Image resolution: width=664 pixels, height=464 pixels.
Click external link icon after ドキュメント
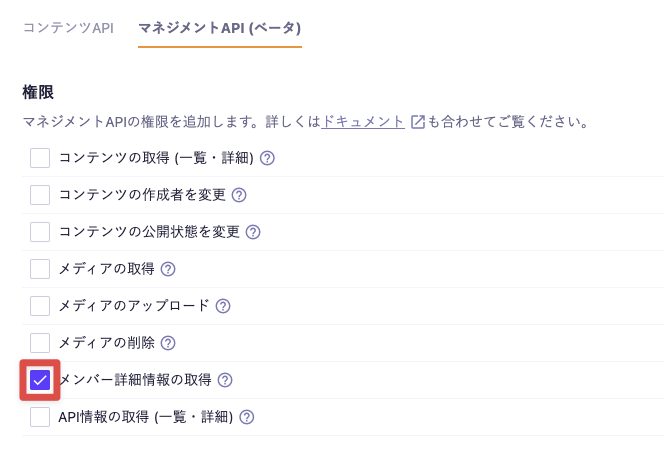418,122
